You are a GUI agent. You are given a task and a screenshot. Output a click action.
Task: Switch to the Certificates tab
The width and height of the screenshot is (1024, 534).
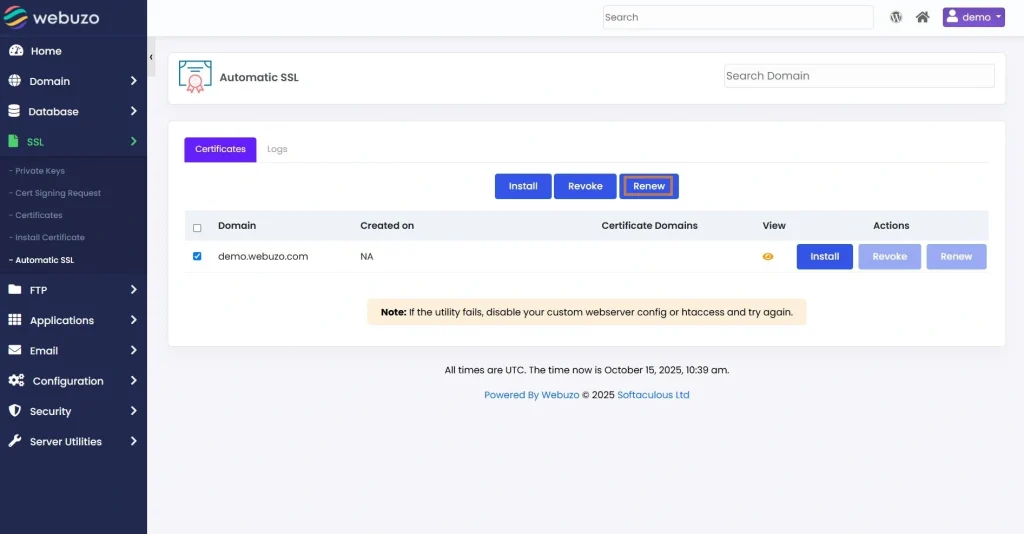220,149
